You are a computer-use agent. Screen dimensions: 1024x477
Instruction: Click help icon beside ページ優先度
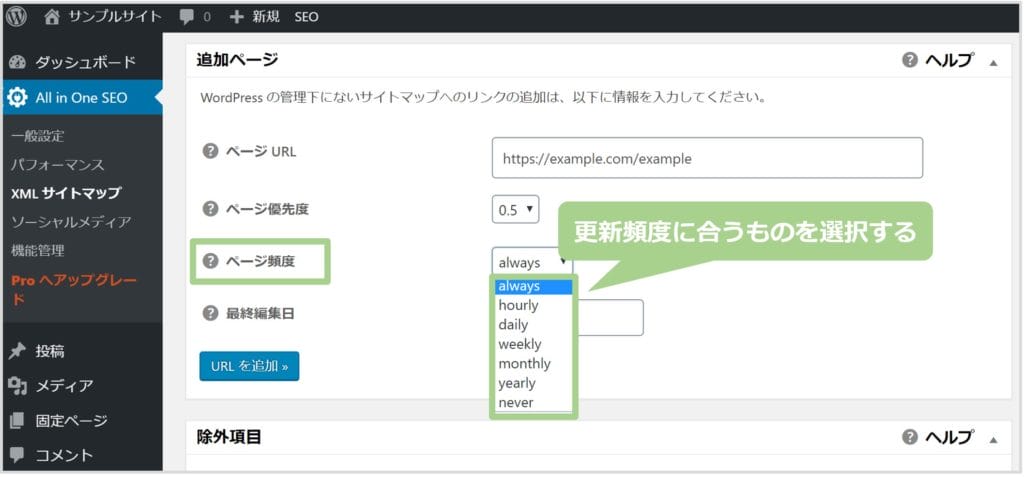pyautogui.click(x=210, y=209)
